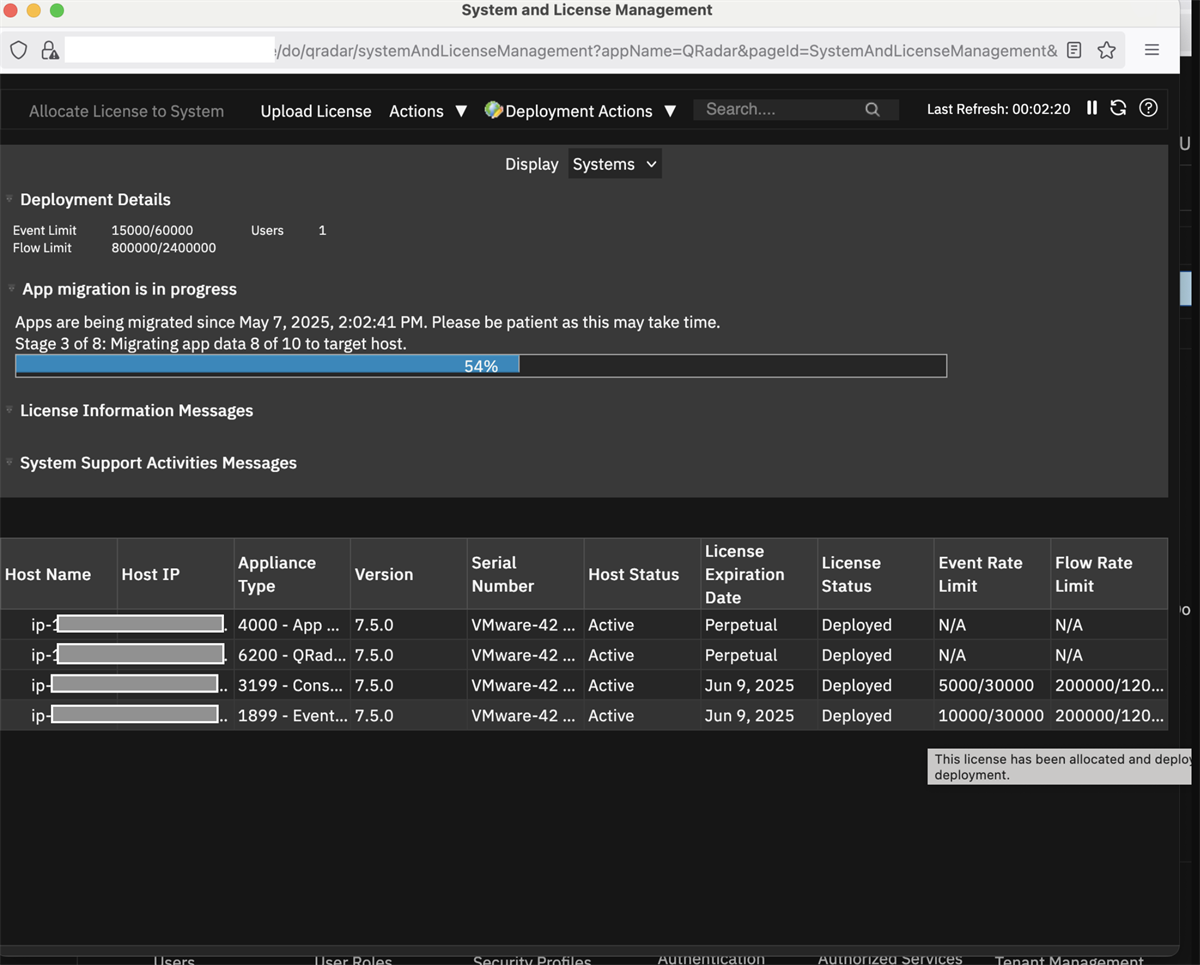The width and height of the screenshot is (1200, 965).
Task: Sort by Host Status column header
Action: 642,574
